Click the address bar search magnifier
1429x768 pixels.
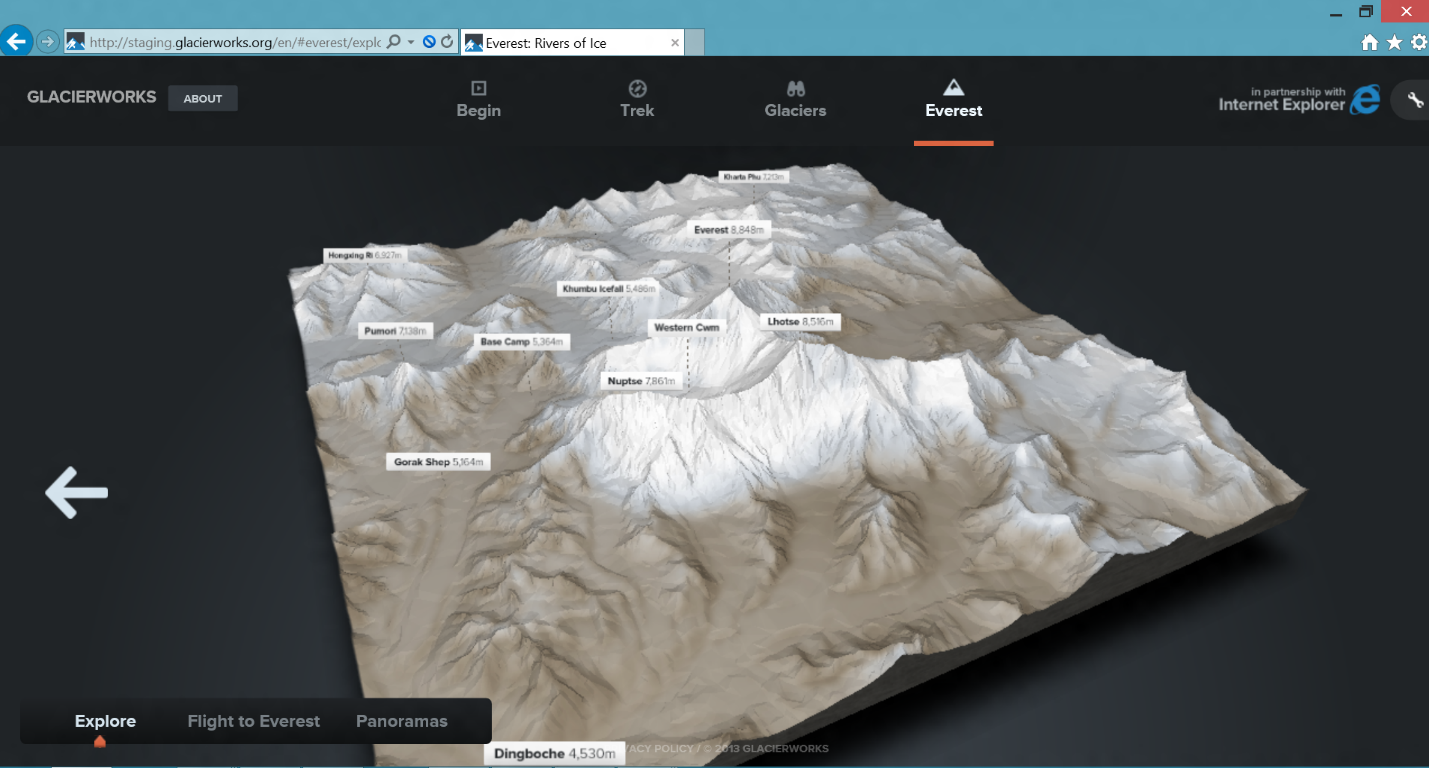tap(393, 42)
